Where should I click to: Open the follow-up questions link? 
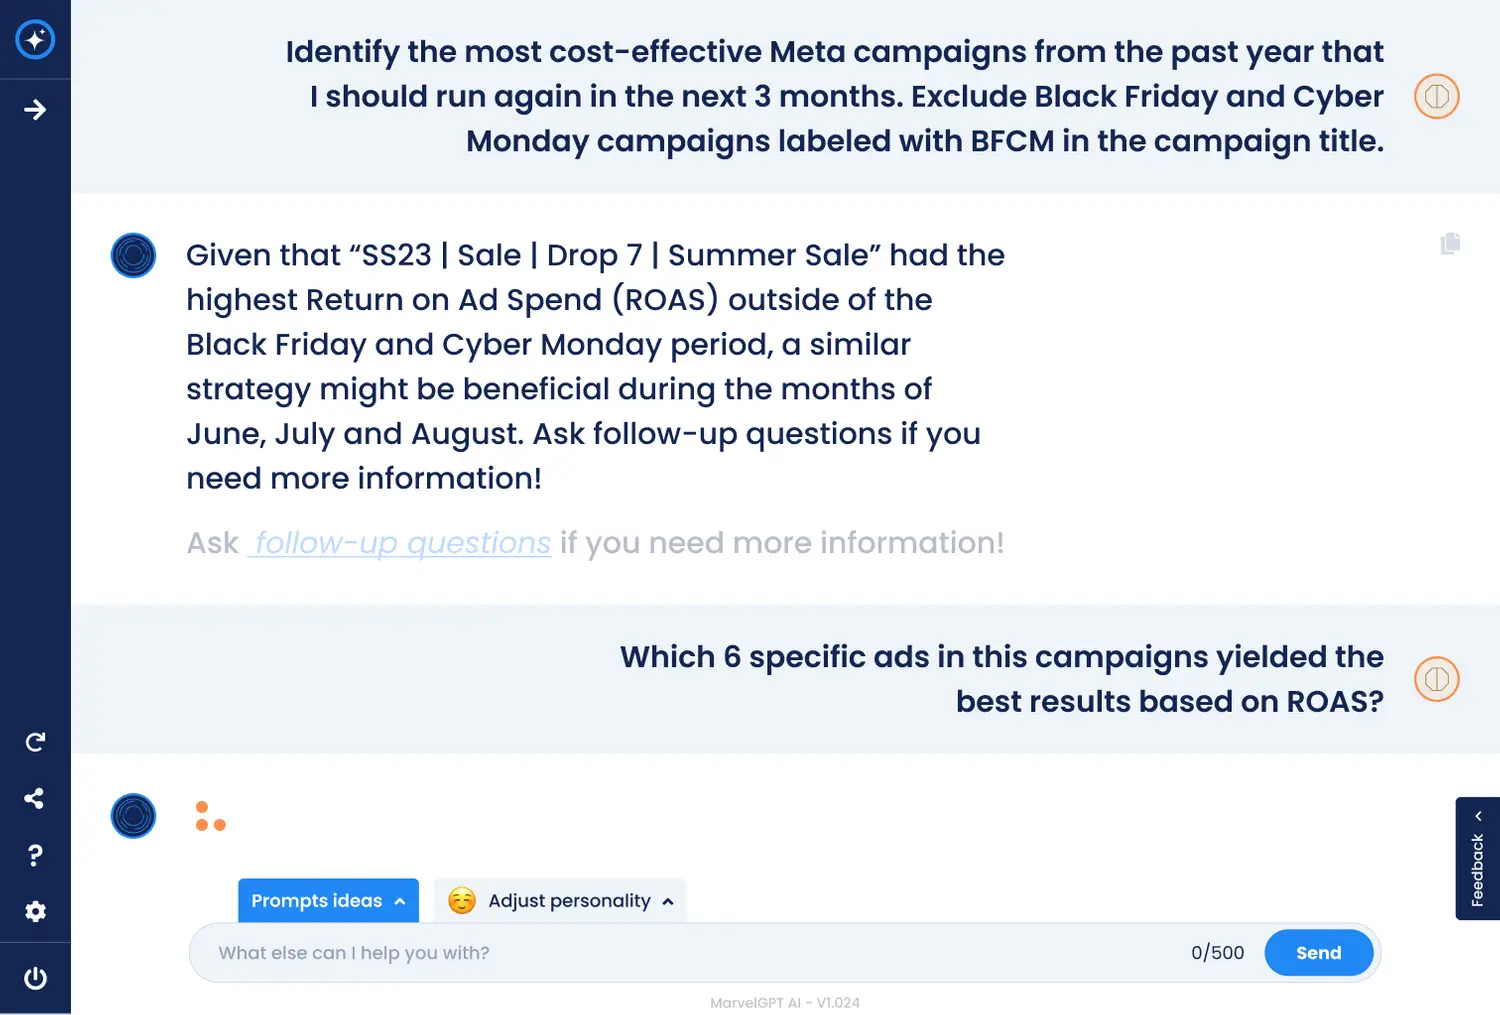pos(400,543)
